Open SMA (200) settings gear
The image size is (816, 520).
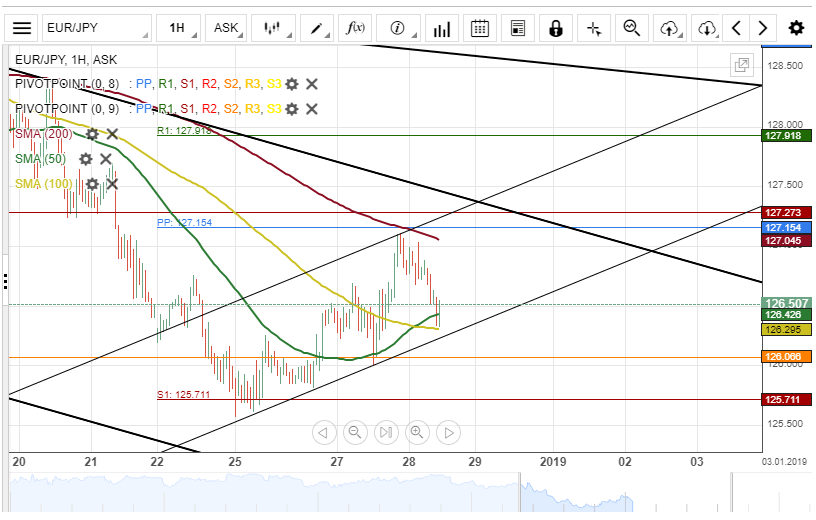[92, 134]
